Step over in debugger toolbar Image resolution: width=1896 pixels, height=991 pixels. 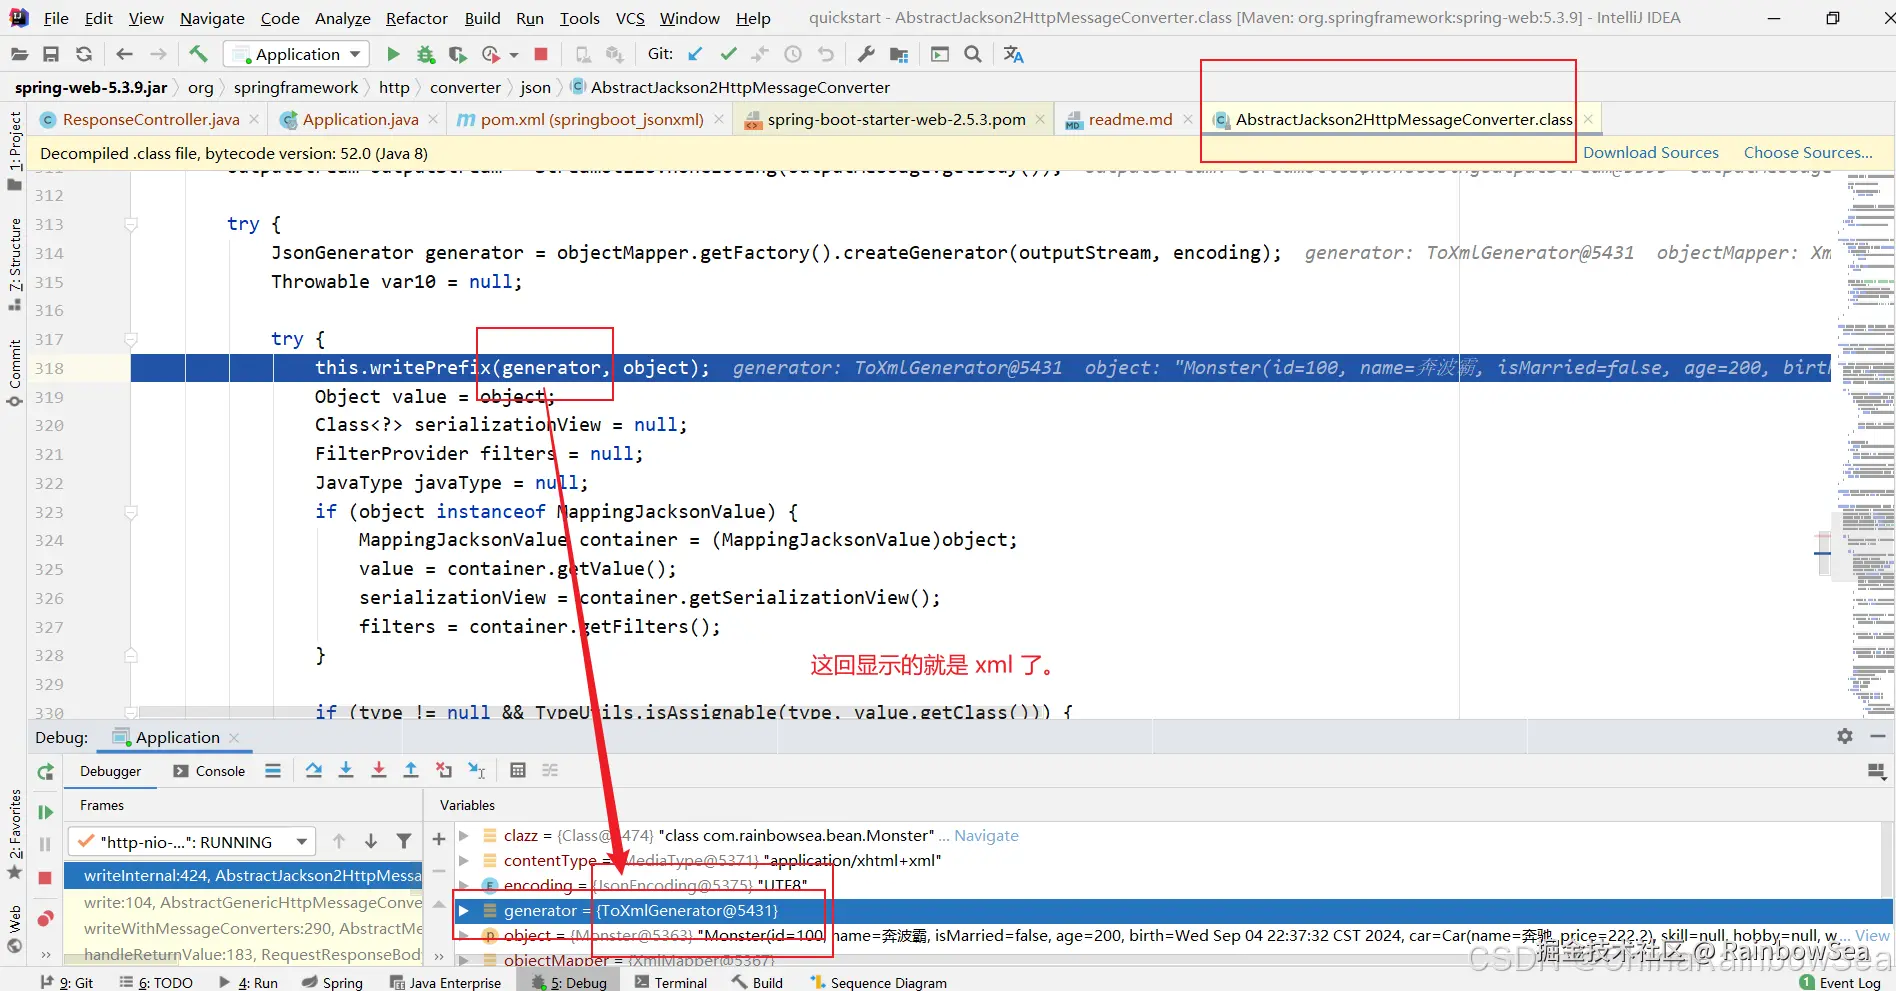(x=314, y=770)
